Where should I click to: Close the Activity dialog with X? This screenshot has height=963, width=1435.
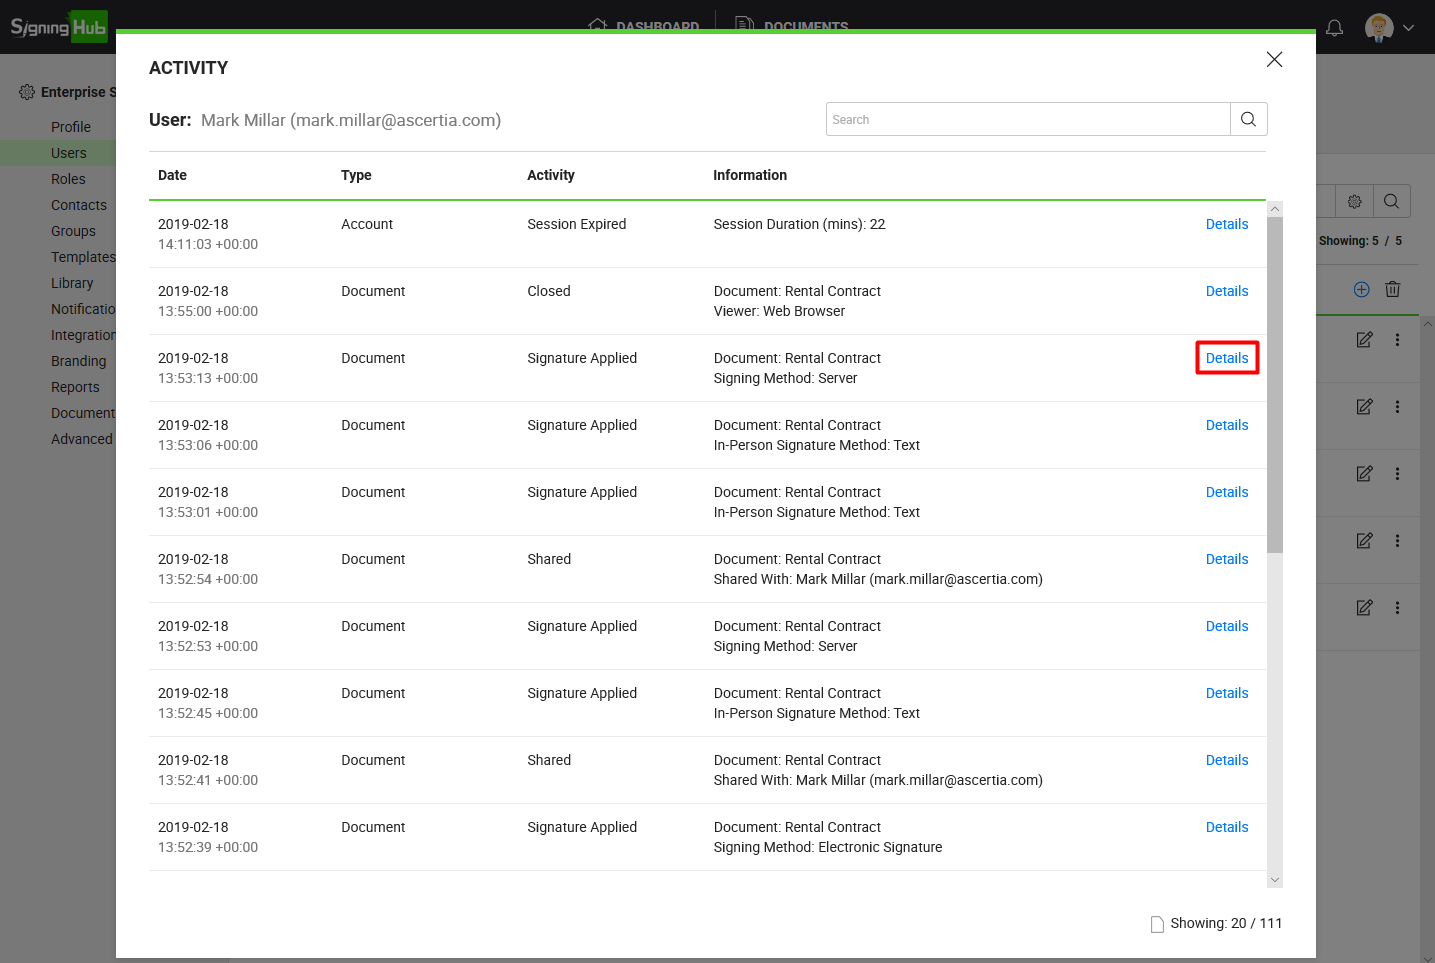(1274, 60)
